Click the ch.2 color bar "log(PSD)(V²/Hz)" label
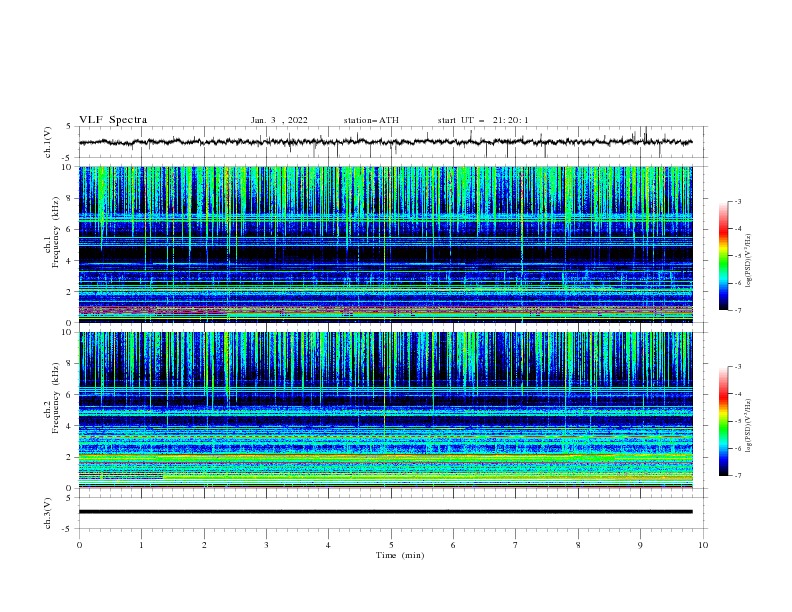Image resolution: width=792 pixels, height=612 pixels. pos(749,426)
